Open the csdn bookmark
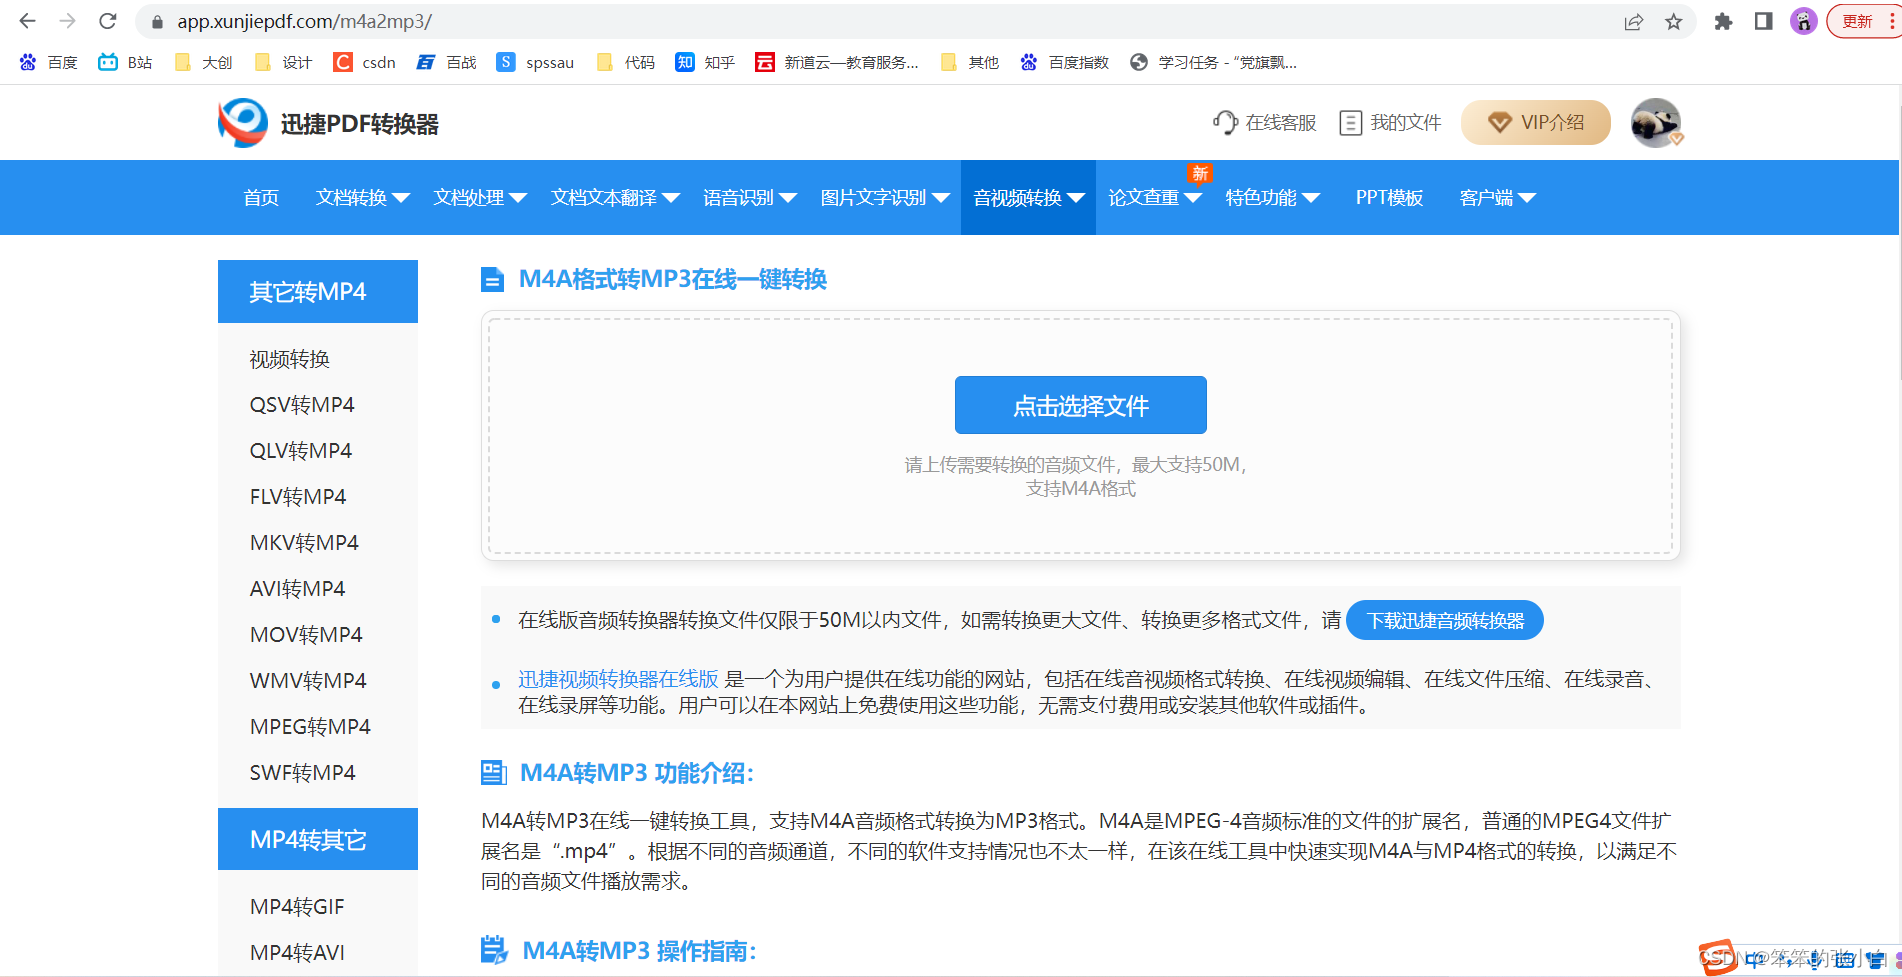This screenshot has width=1902, height=977. (x=365, y=62)
